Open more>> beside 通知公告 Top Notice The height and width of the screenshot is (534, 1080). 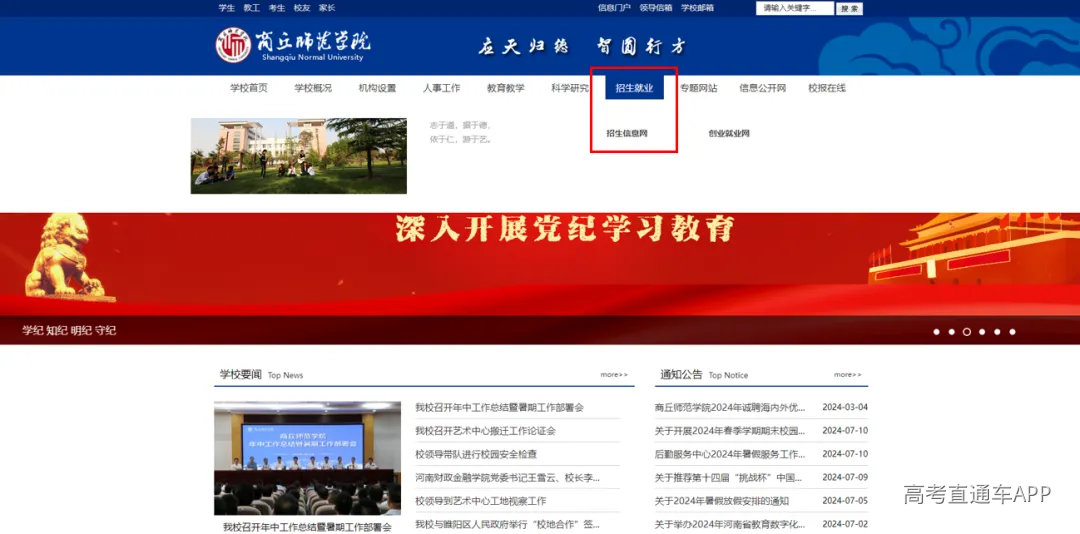tap(847, 375)
